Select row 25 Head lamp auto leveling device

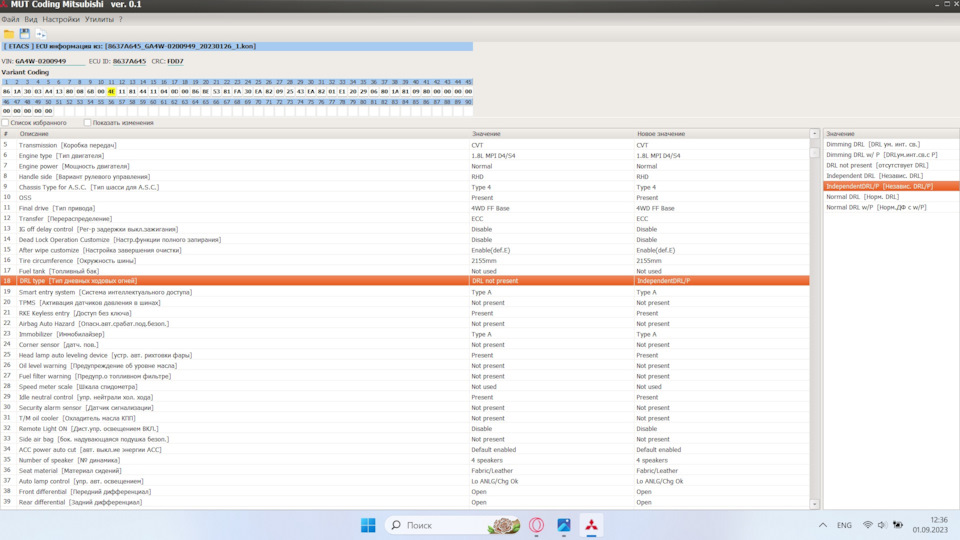[x=405, y=355]
